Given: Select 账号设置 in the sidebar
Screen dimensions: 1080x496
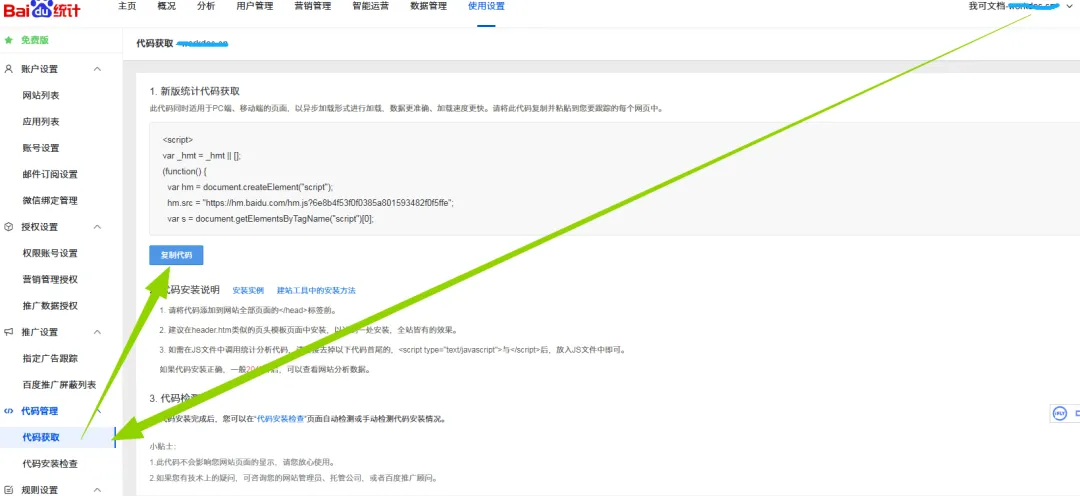Looking at the screenshot, I should (41, 148).
